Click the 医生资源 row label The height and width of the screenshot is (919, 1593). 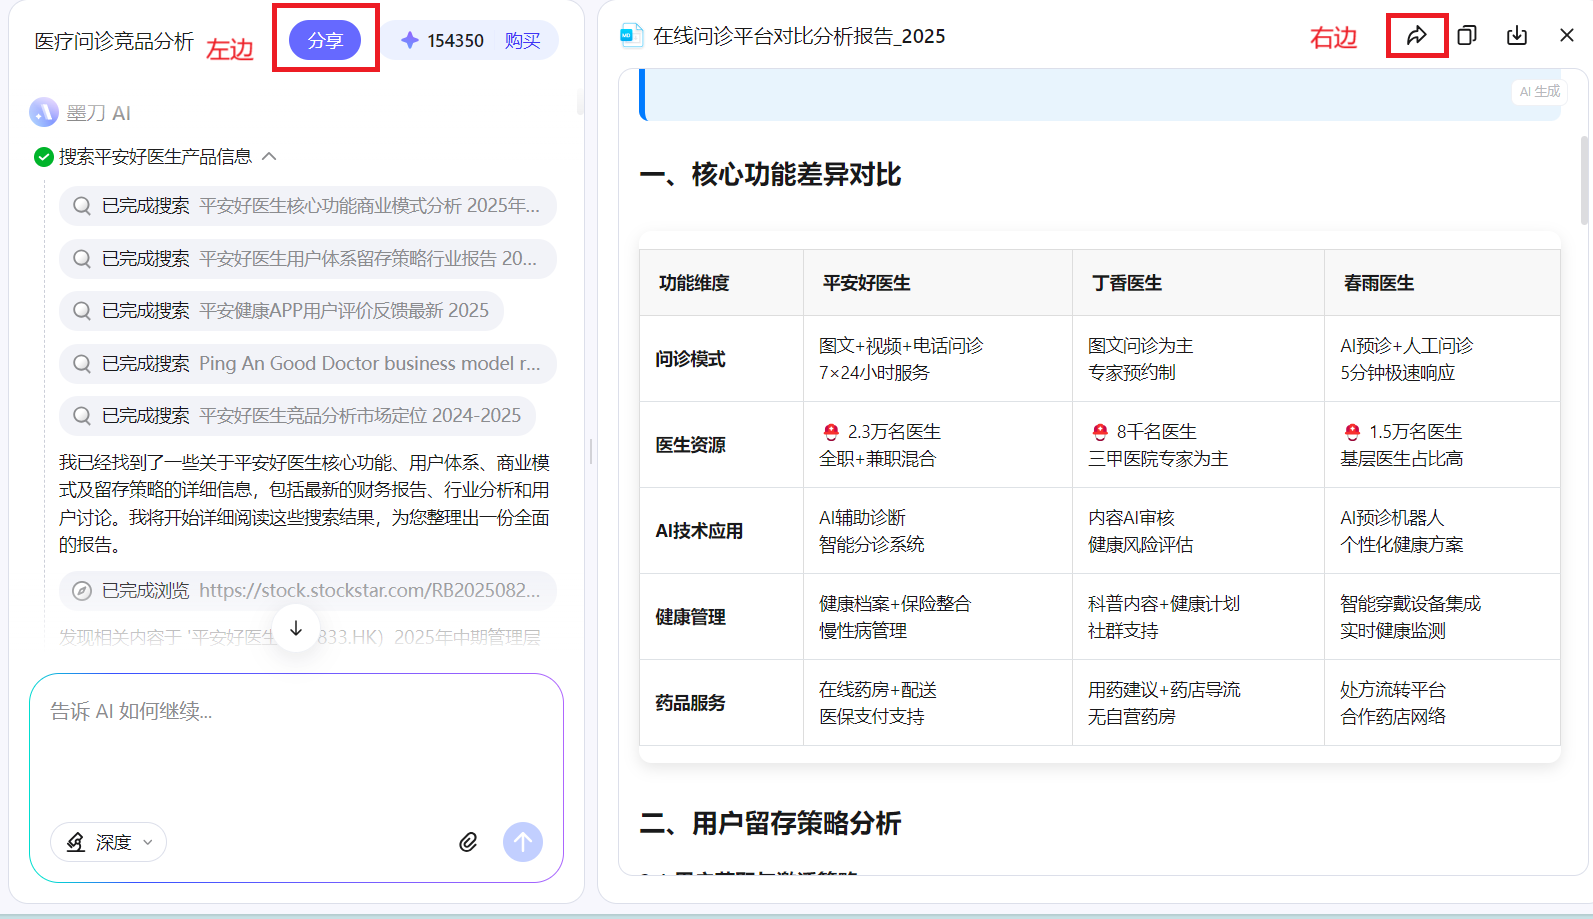point(691,445)
